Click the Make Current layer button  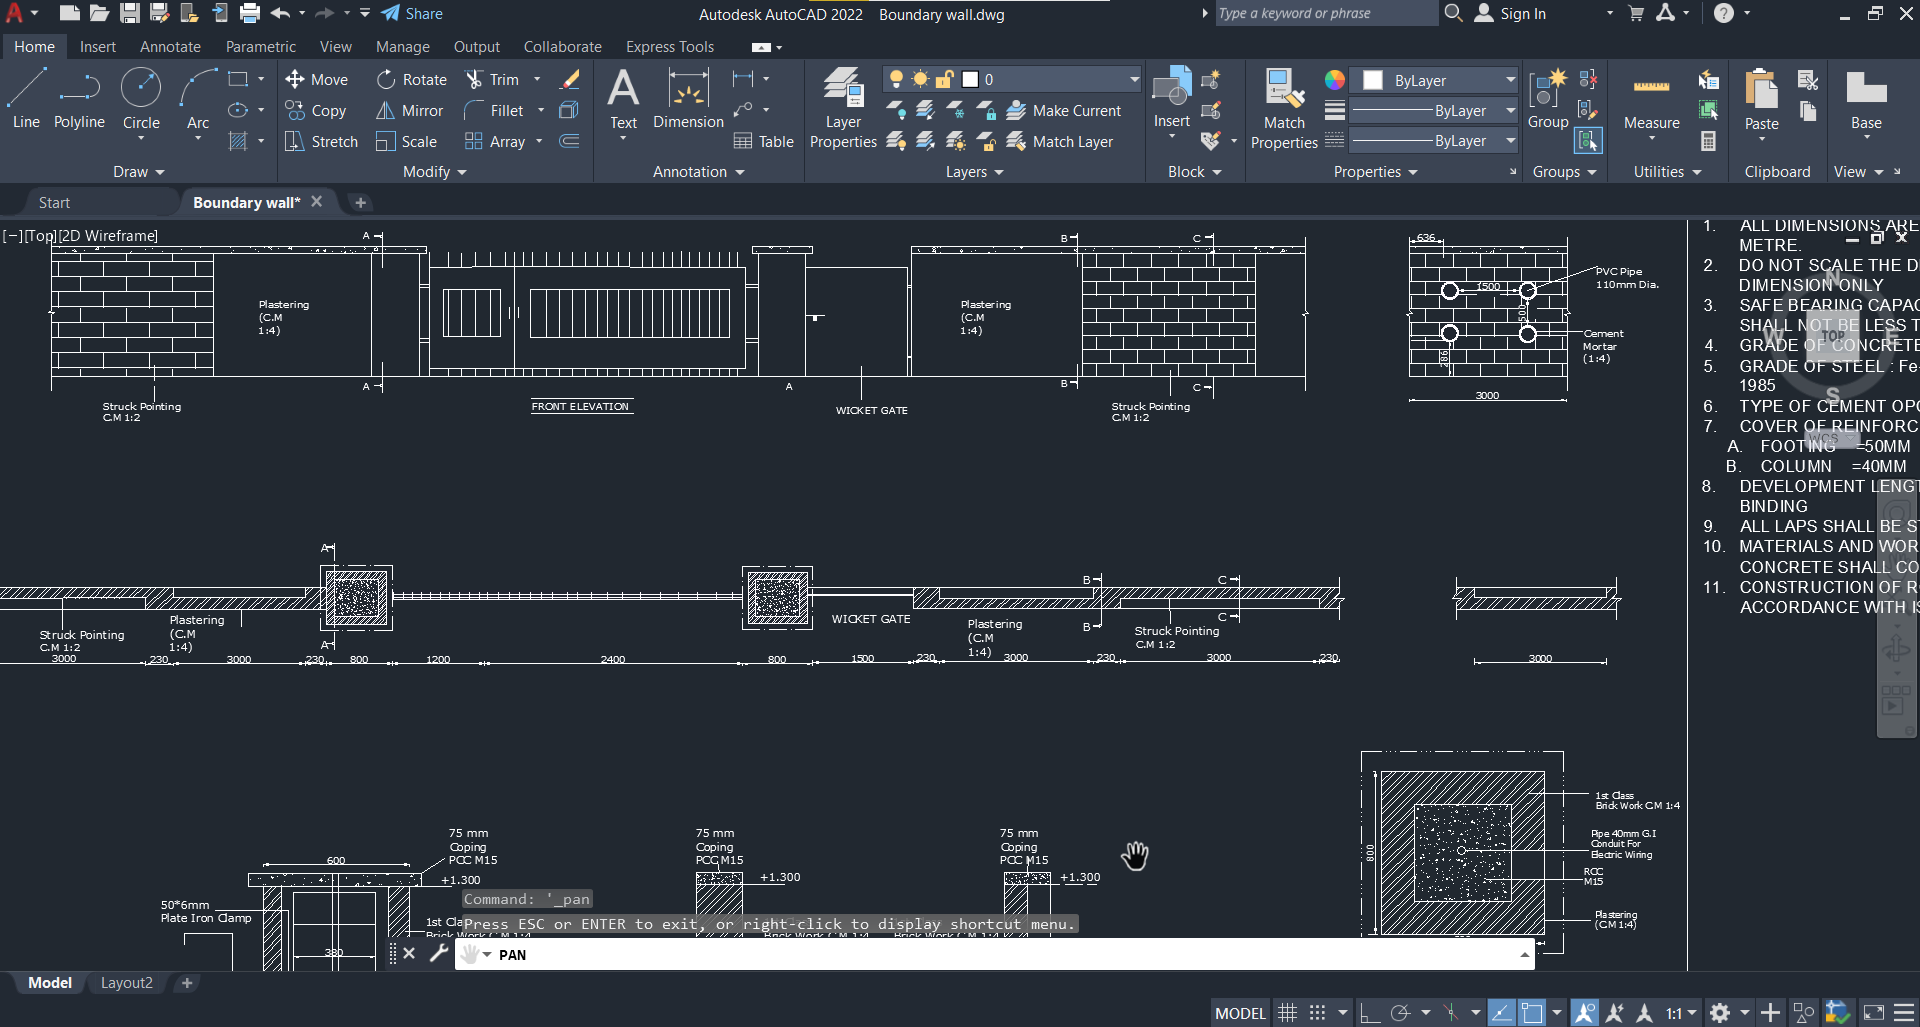point(1064,111)
